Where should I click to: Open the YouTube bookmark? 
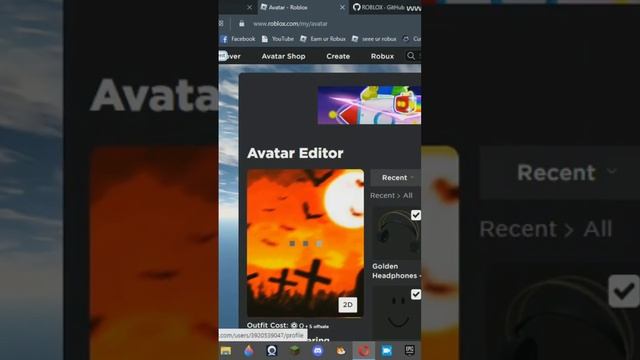(278, 39)
